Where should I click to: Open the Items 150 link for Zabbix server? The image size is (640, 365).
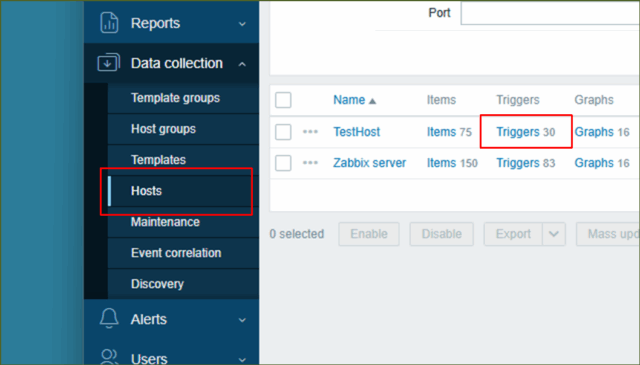coord(452,163)
